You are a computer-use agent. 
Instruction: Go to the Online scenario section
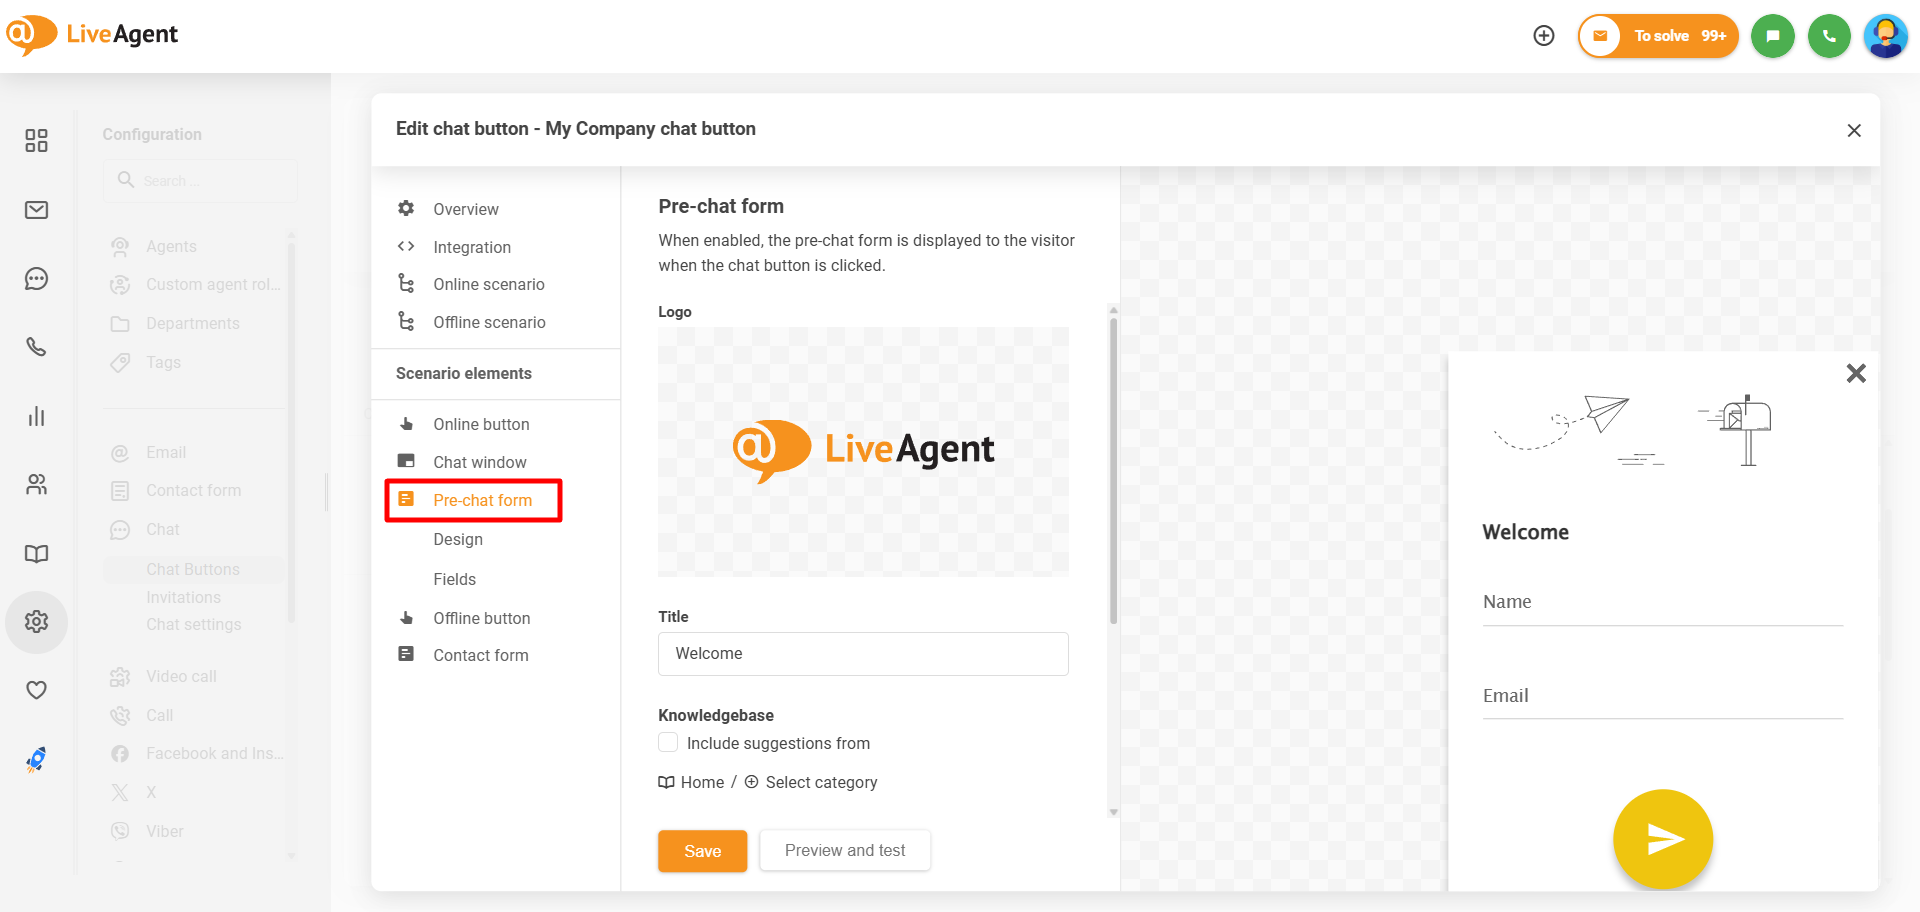488,284
